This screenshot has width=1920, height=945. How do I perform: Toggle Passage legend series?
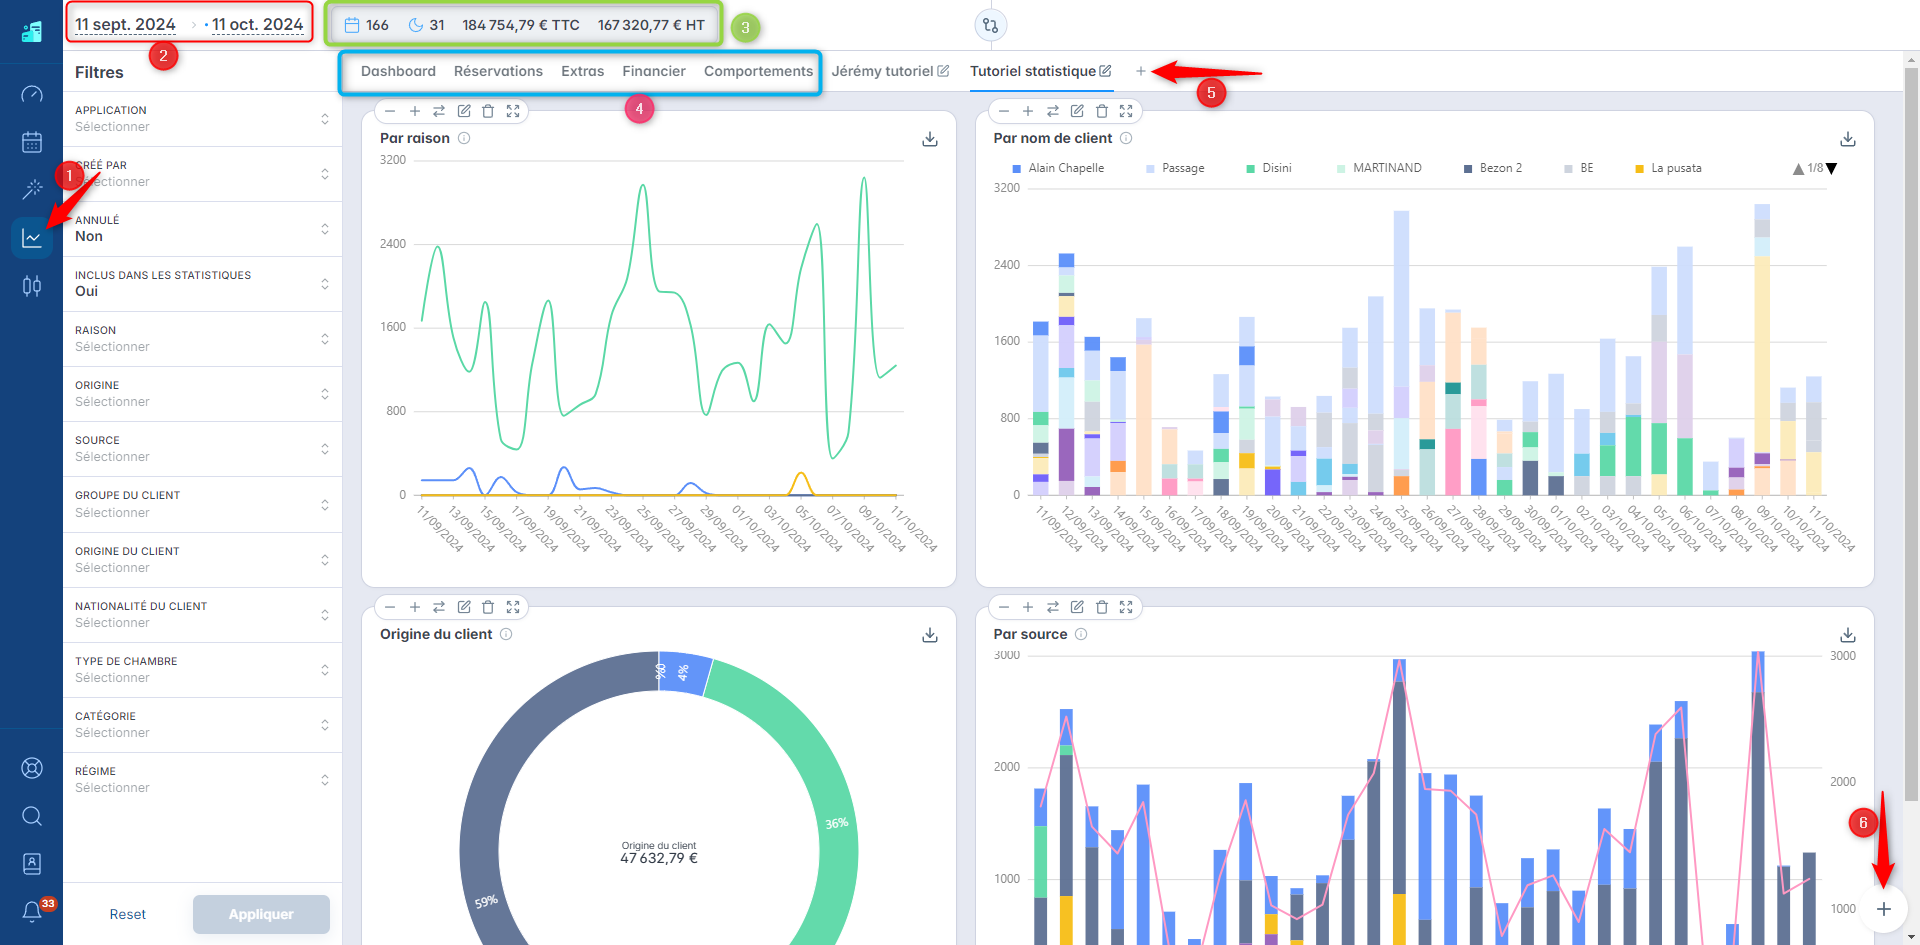pyautogui.click(x=1175, y=168)
